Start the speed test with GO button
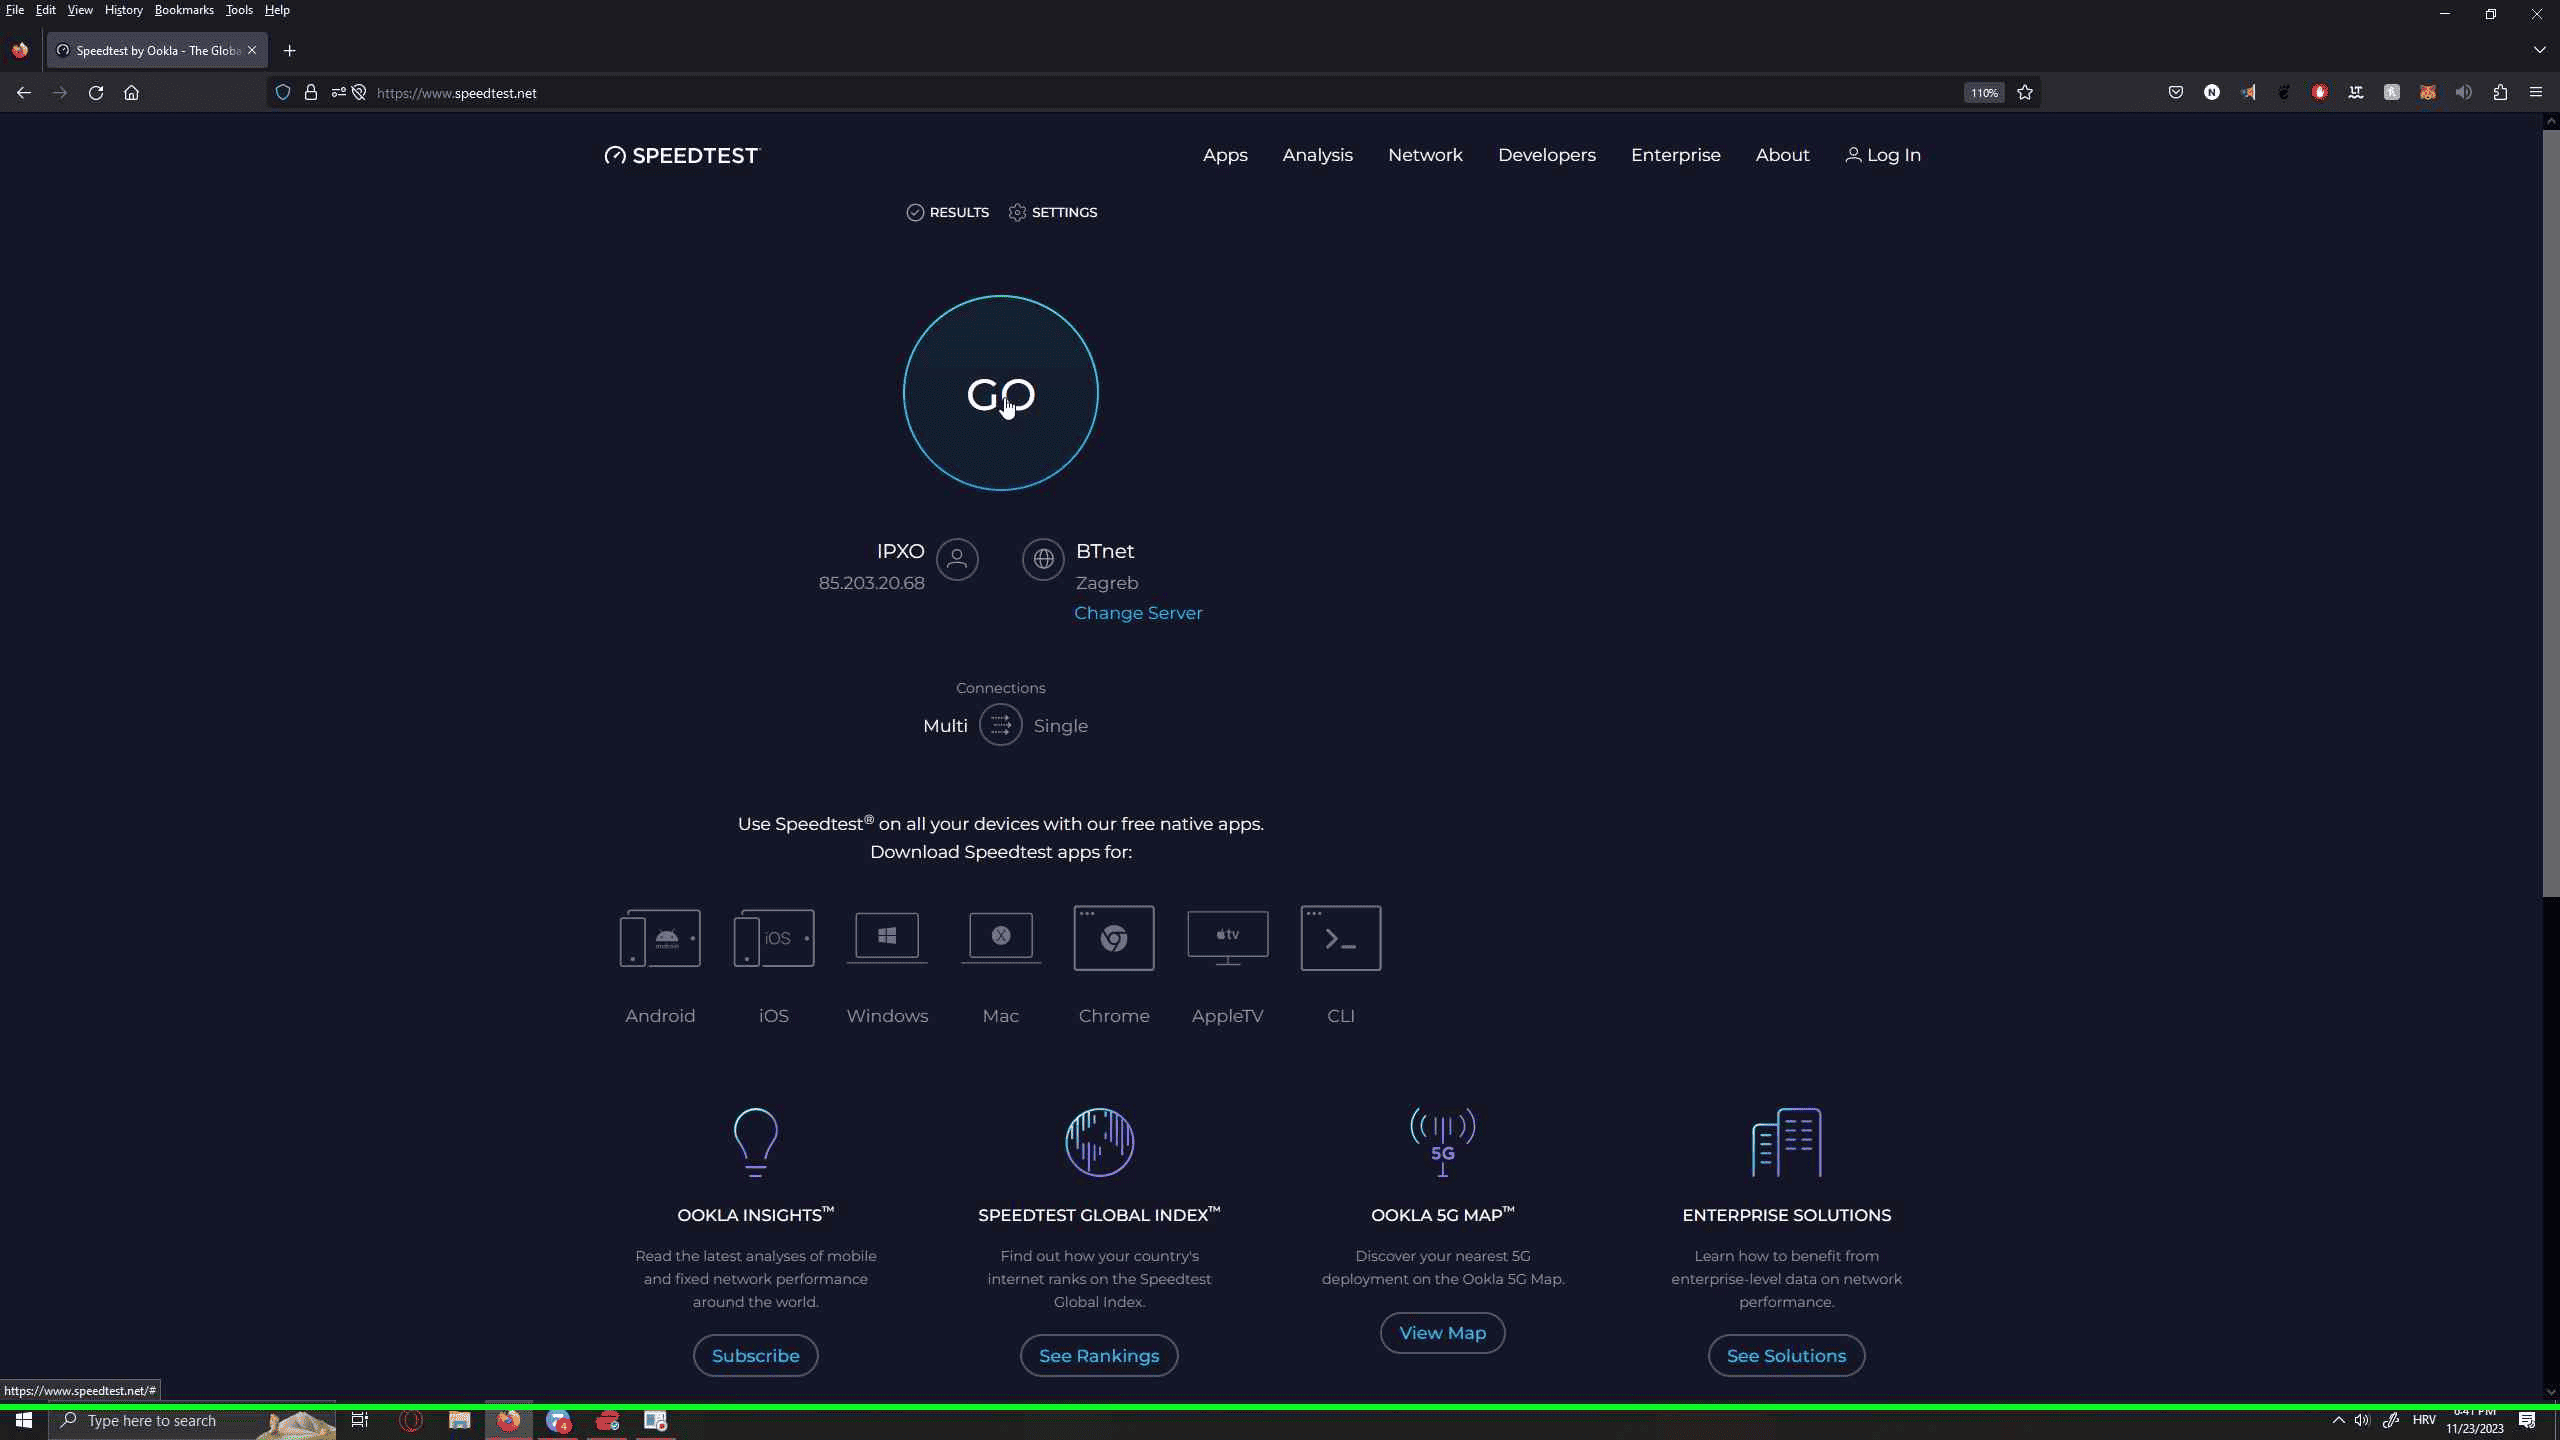 tap(1000, 393)
